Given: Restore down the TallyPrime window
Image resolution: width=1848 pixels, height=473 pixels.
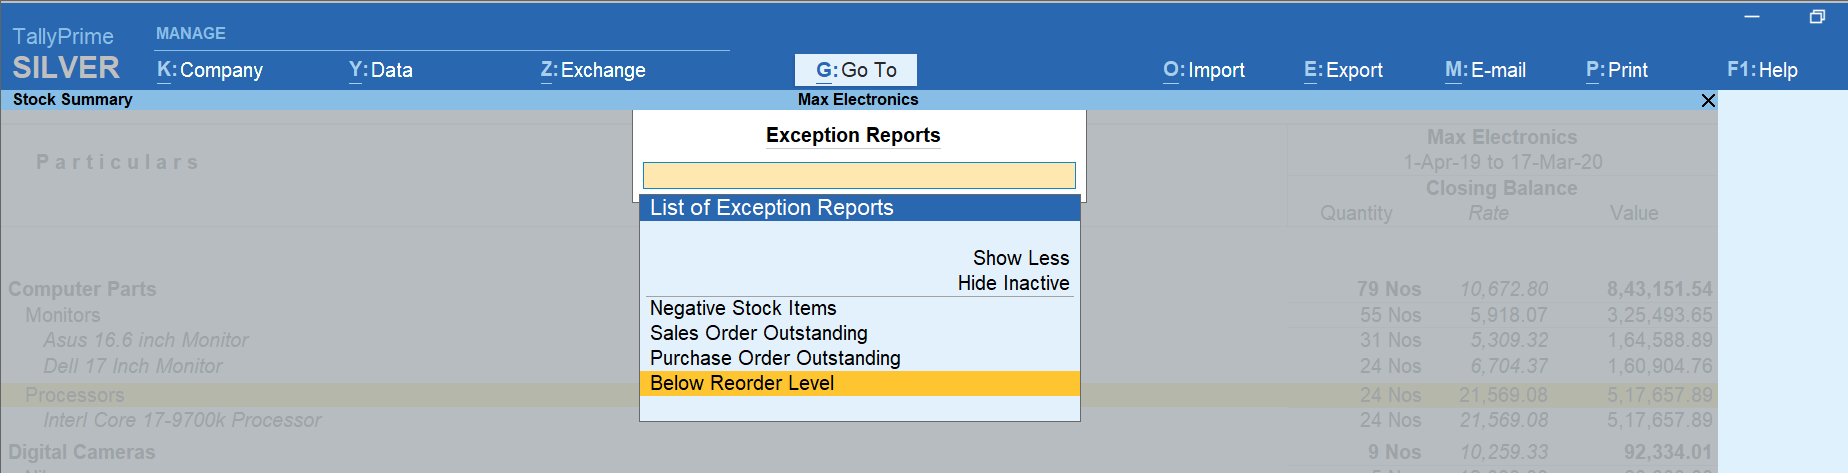Looking at the screenshot, I should 1817,17.
